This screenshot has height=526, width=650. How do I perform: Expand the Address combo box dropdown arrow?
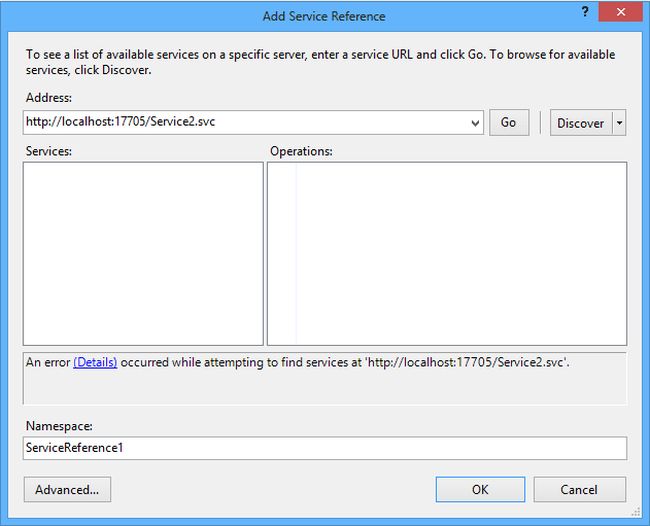click(x=475, y=123)
